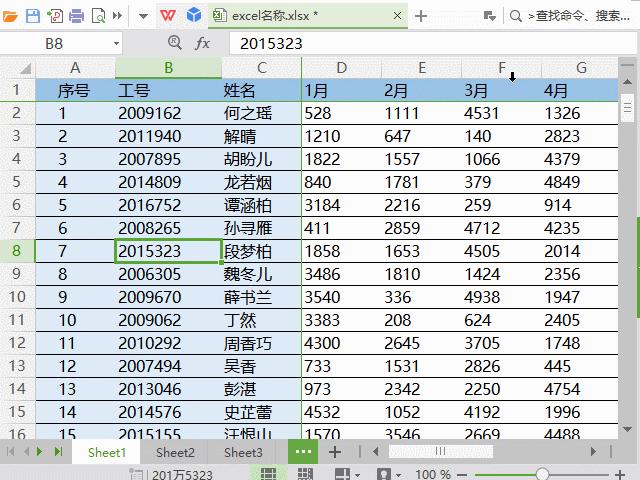Click the Open file folder icon

pyautogui.click(x=10, y=16)
